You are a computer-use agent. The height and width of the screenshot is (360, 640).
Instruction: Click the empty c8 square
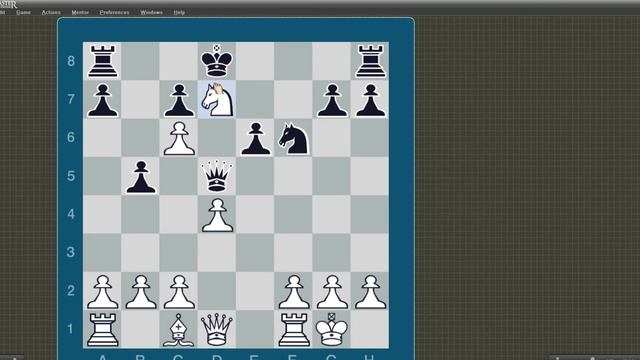pos(178,61)
